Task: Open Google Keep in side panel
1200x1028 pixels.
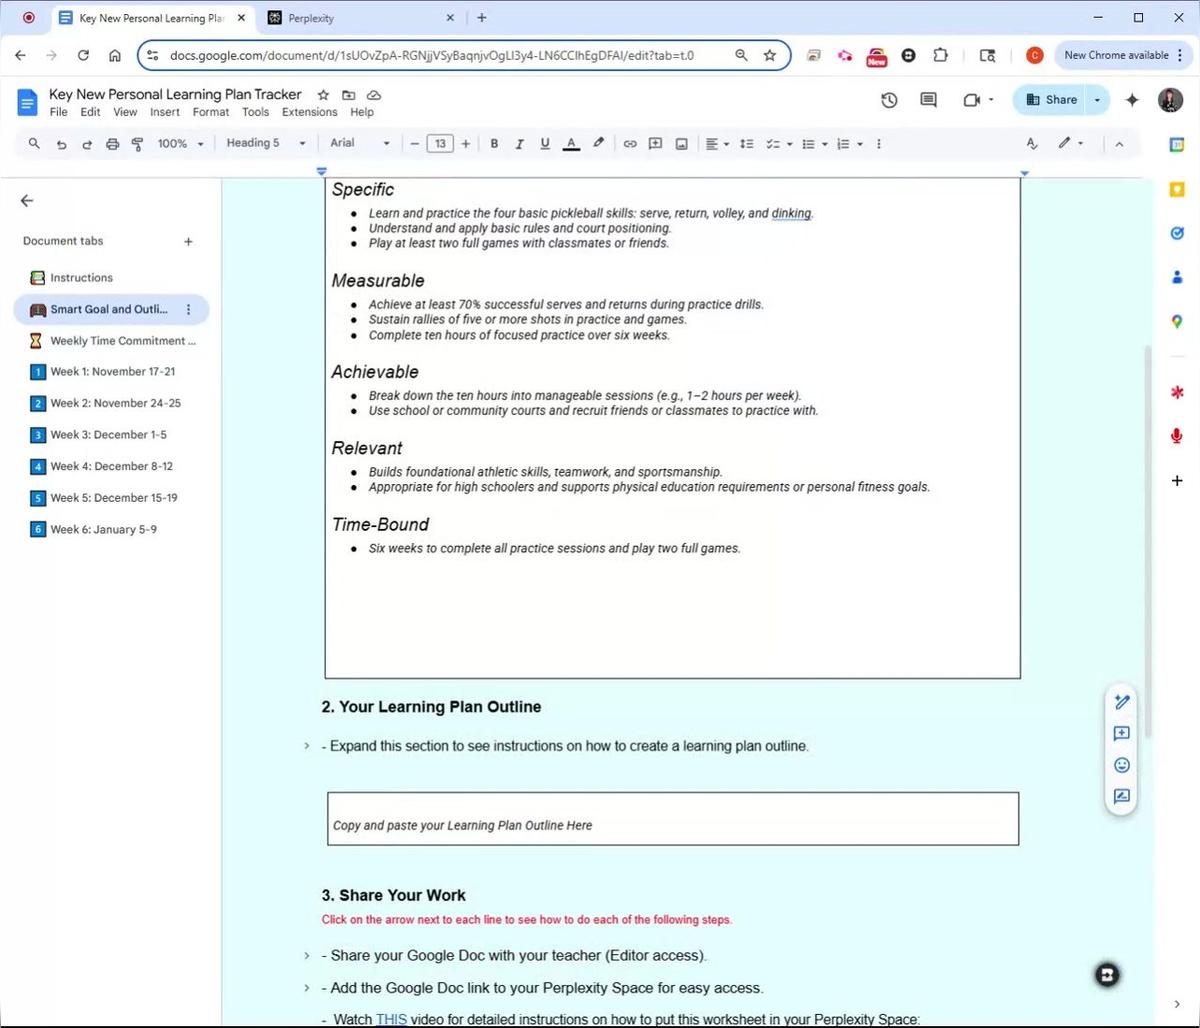Action: pyautogui.click(x=1177, y=189)
